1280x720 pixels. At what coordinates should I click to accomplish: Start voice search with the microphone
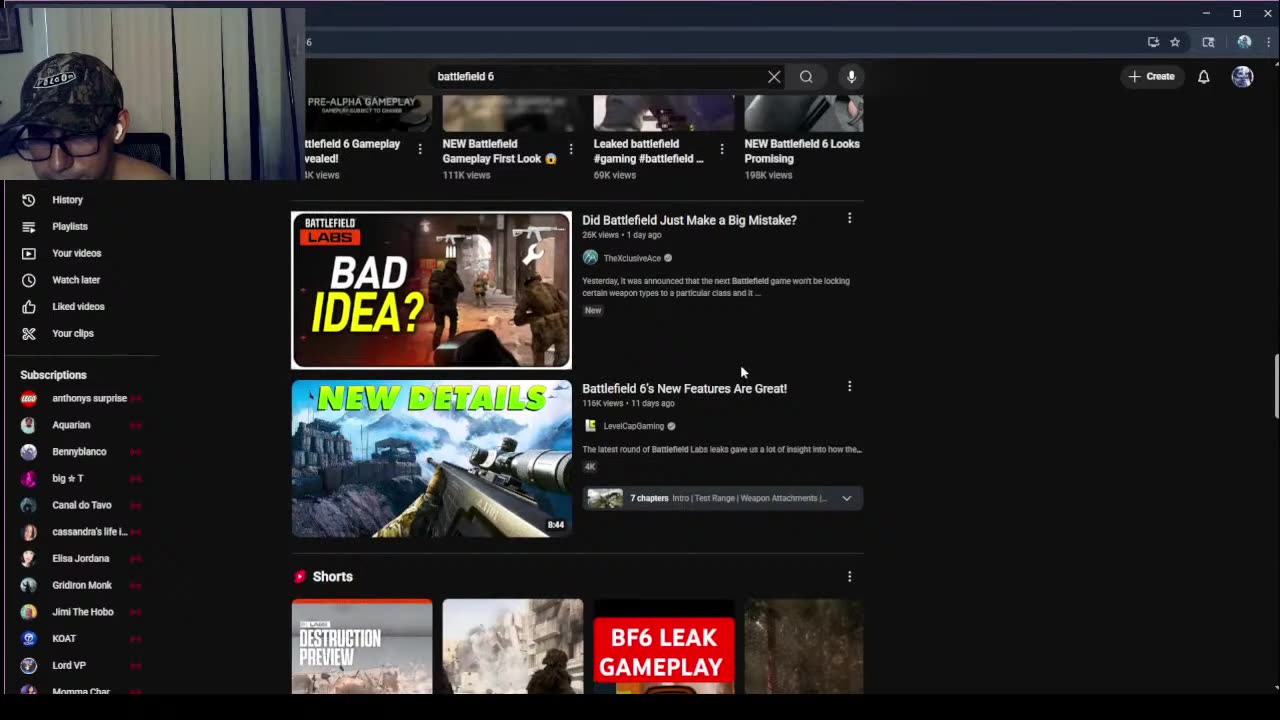click(851, 76)
